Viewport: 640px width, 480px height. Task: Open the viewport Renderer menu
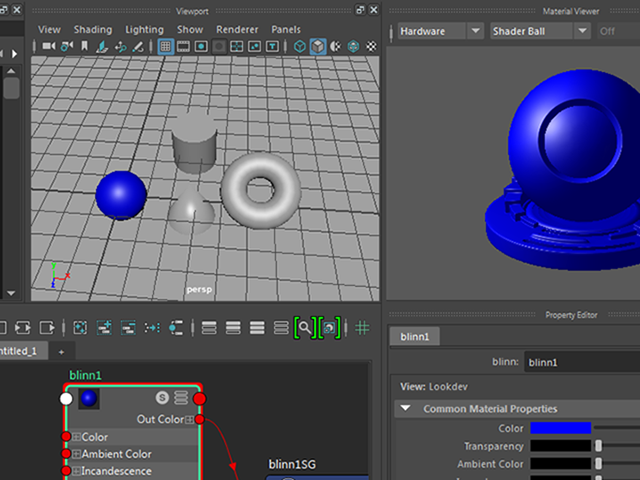[237, 30]
